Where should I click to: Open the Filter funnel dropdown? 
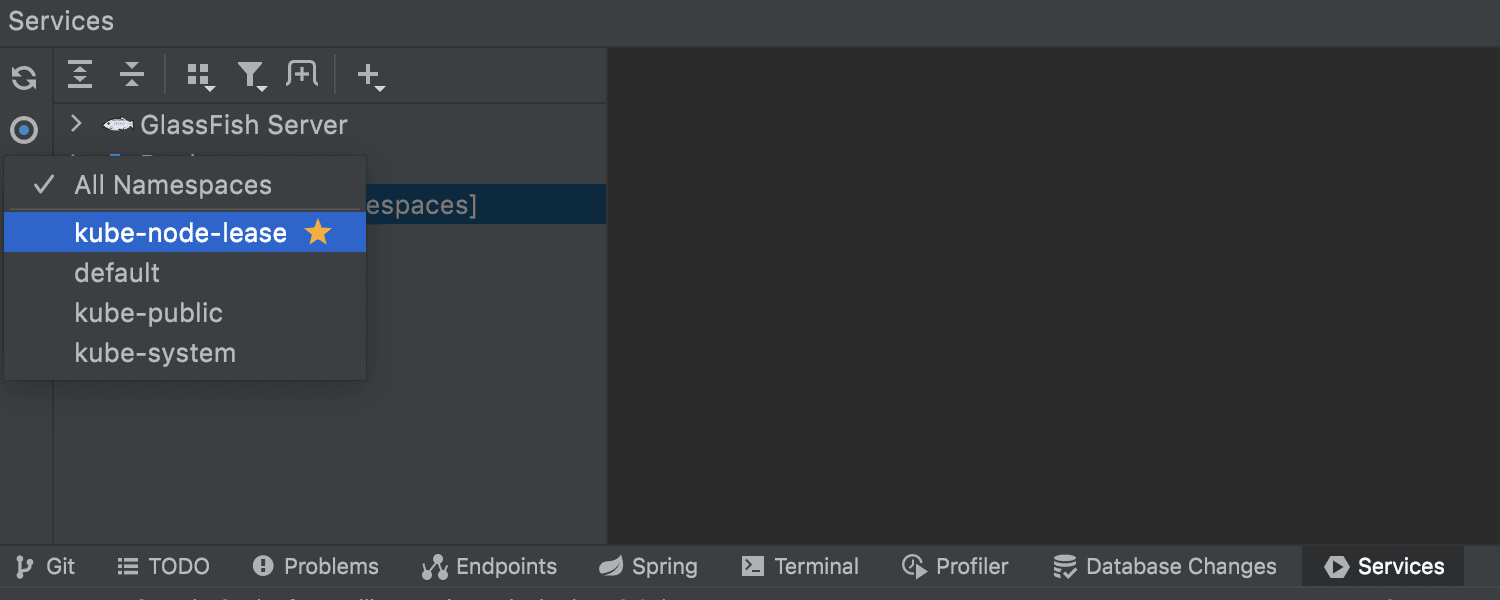tap(251, 76)
